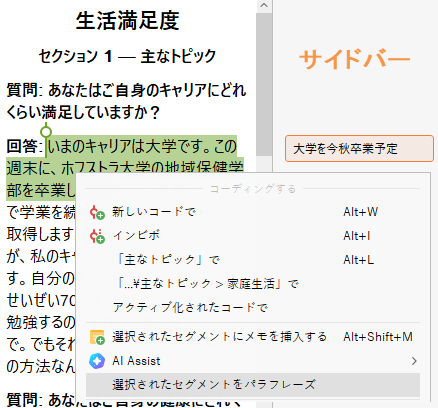Image resolution: width=438 pixels, height=408 pixels.
Task: Choose アクティブ化されたコードで option
Action: tap(253, 308)
